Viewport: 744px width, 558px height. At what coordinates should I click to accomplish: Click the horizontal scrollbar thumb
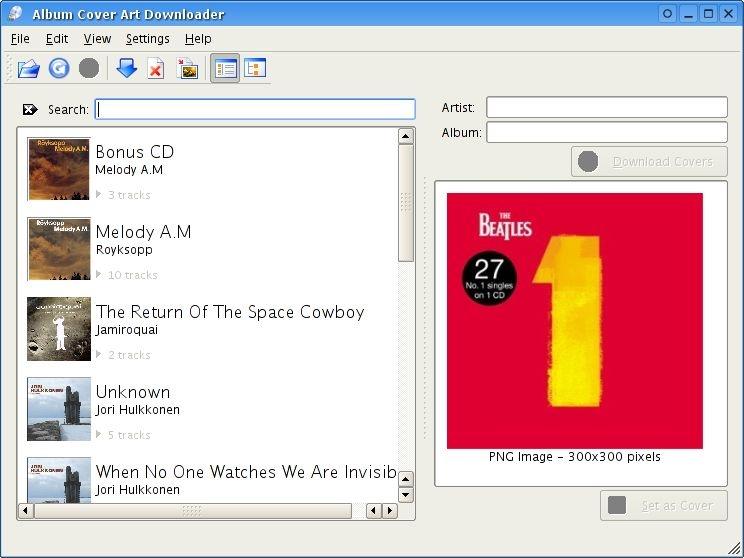pyautogui.click(x=193, y=511)
